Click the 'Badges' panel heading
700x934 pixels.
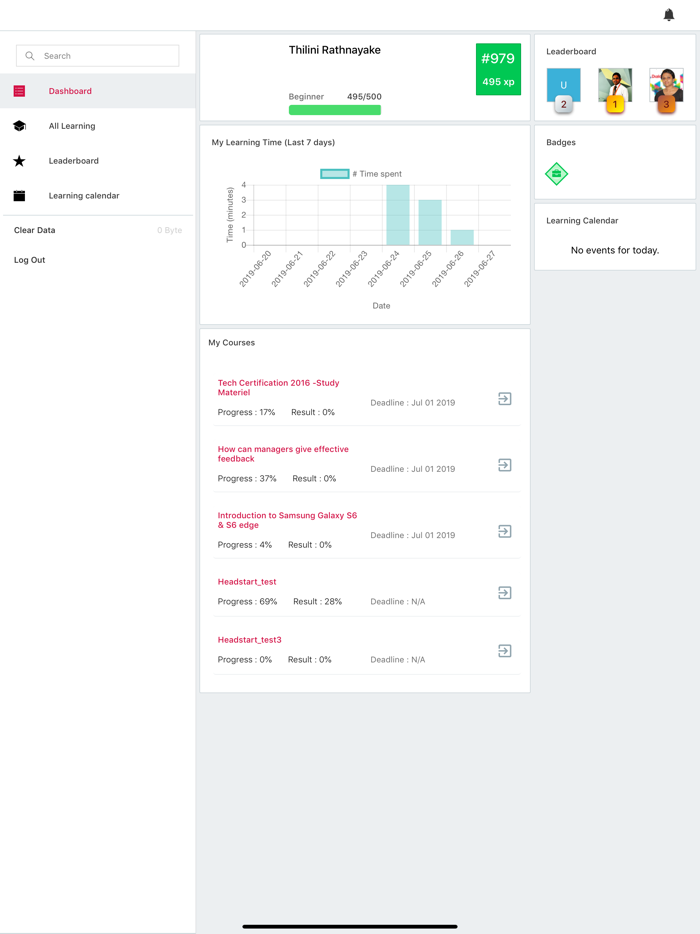click(x=561, y=142)
